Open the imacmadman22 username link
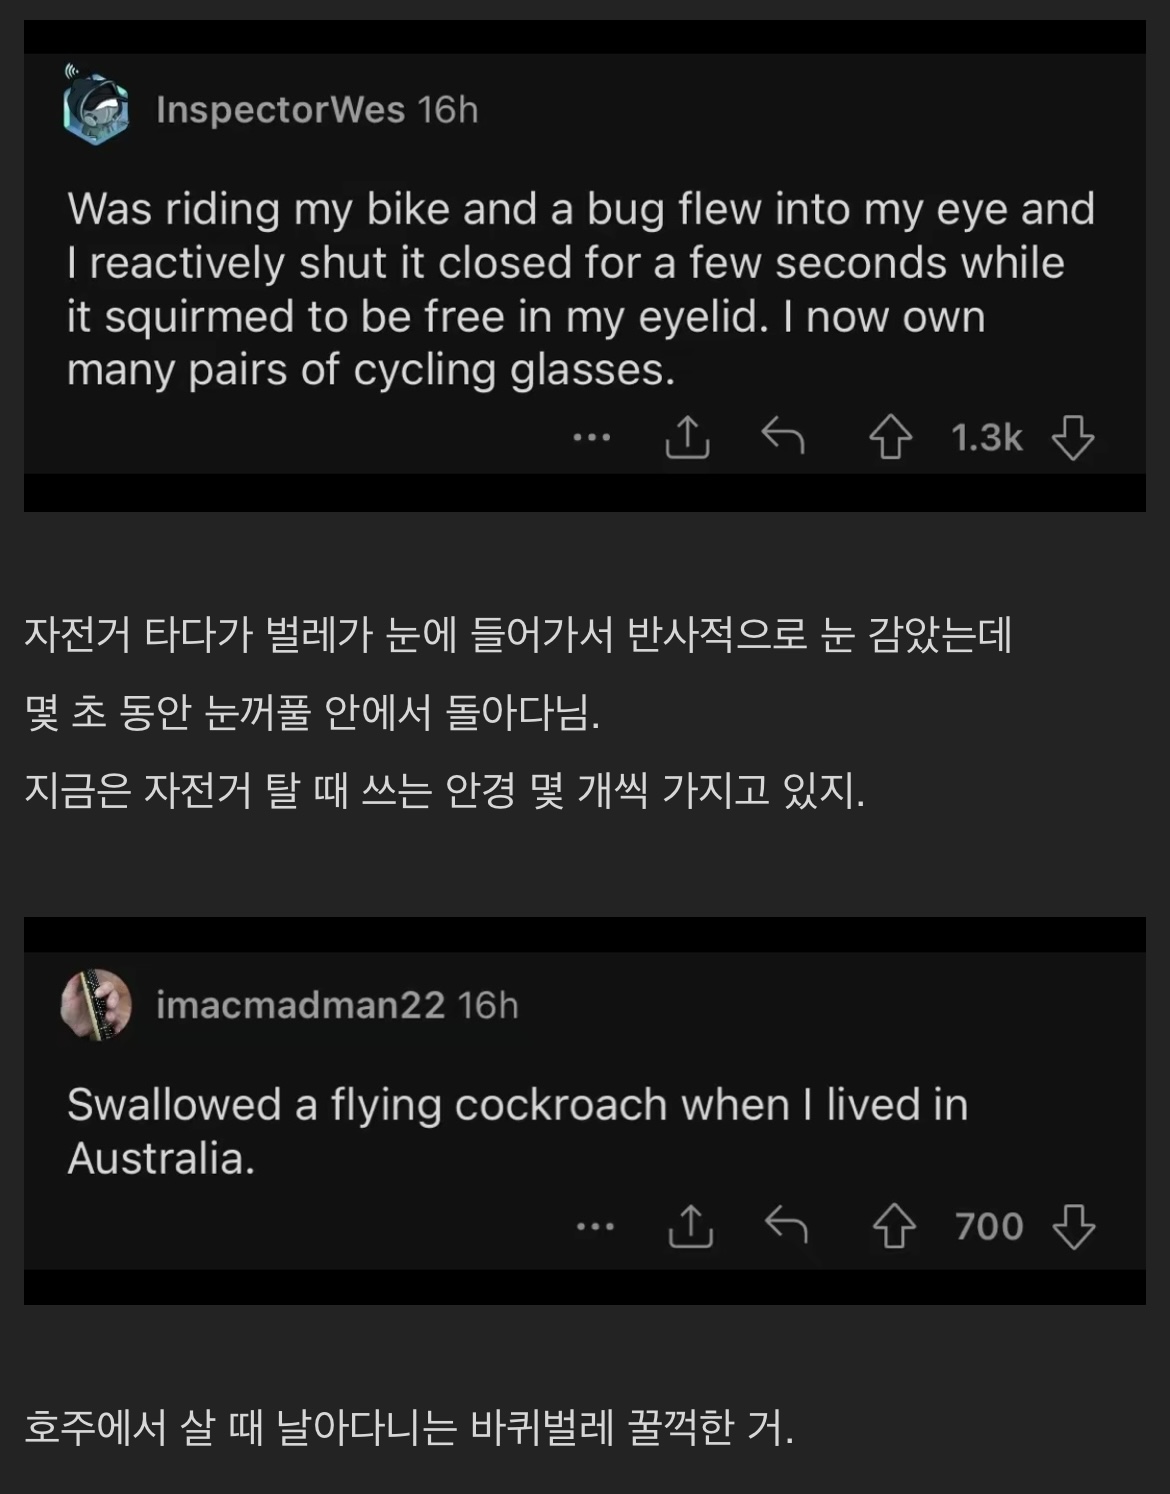 click(x=300, y=1005)
